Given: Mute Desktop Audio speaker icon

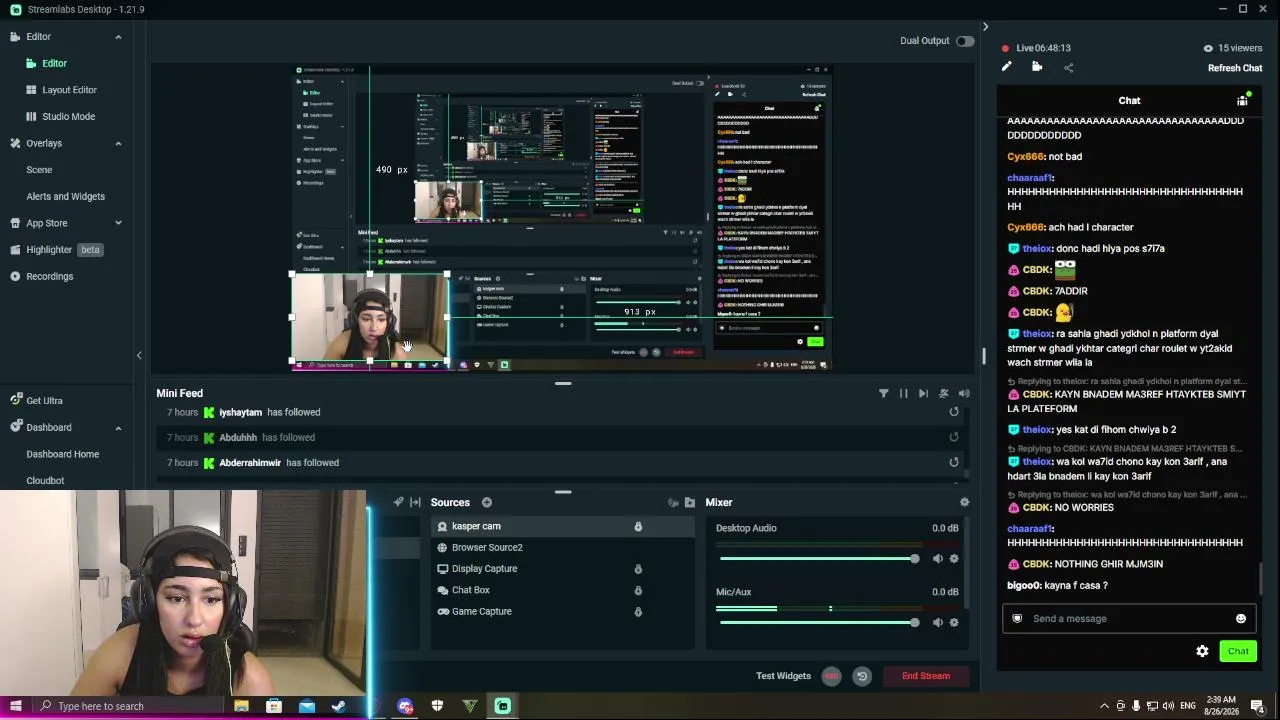Looking at the screenshot, I should pyautogui.click(x=937, y=558).
